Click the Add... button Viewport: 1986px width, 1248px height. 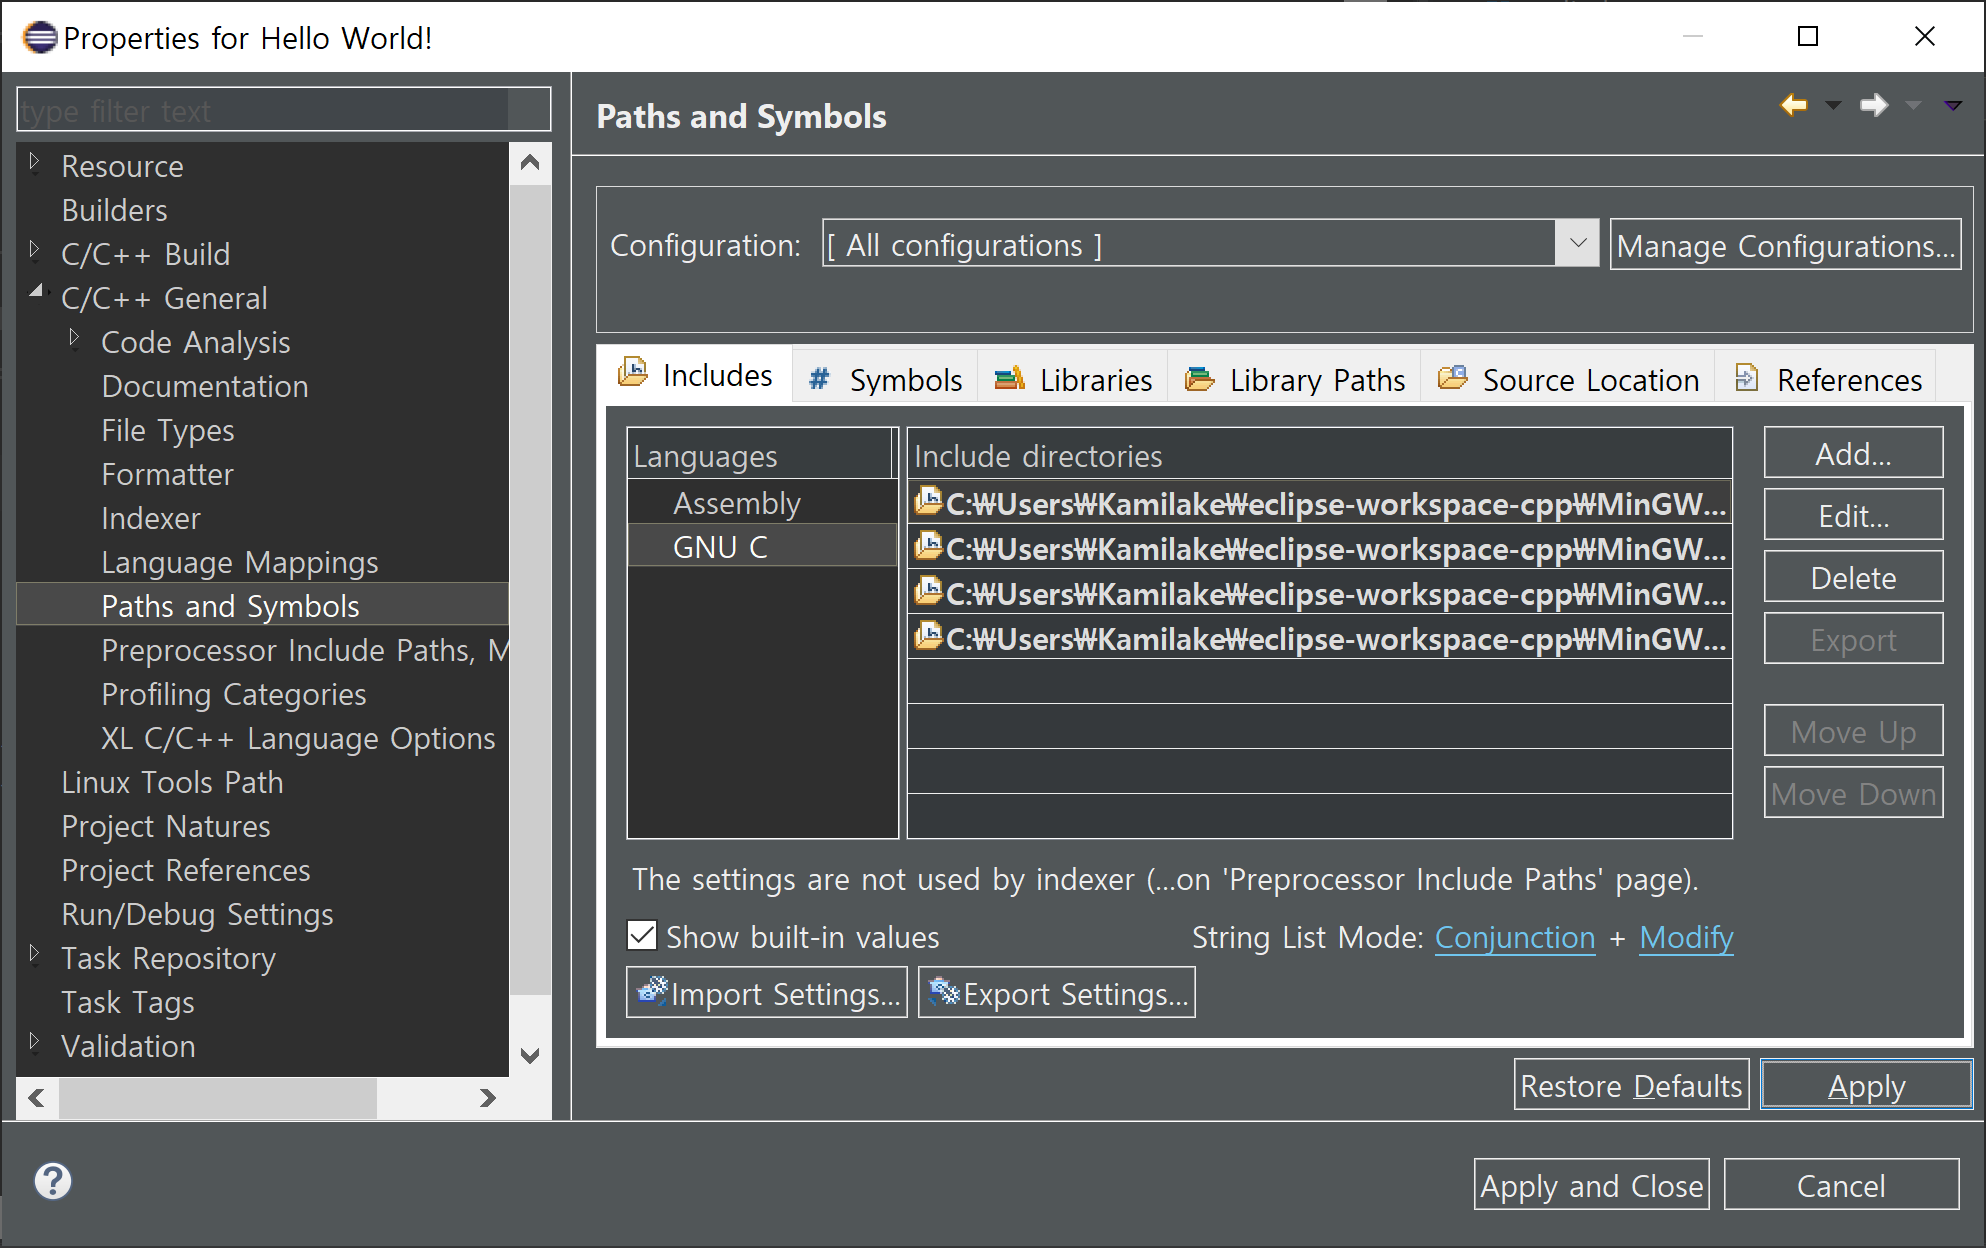[1852, 454]
